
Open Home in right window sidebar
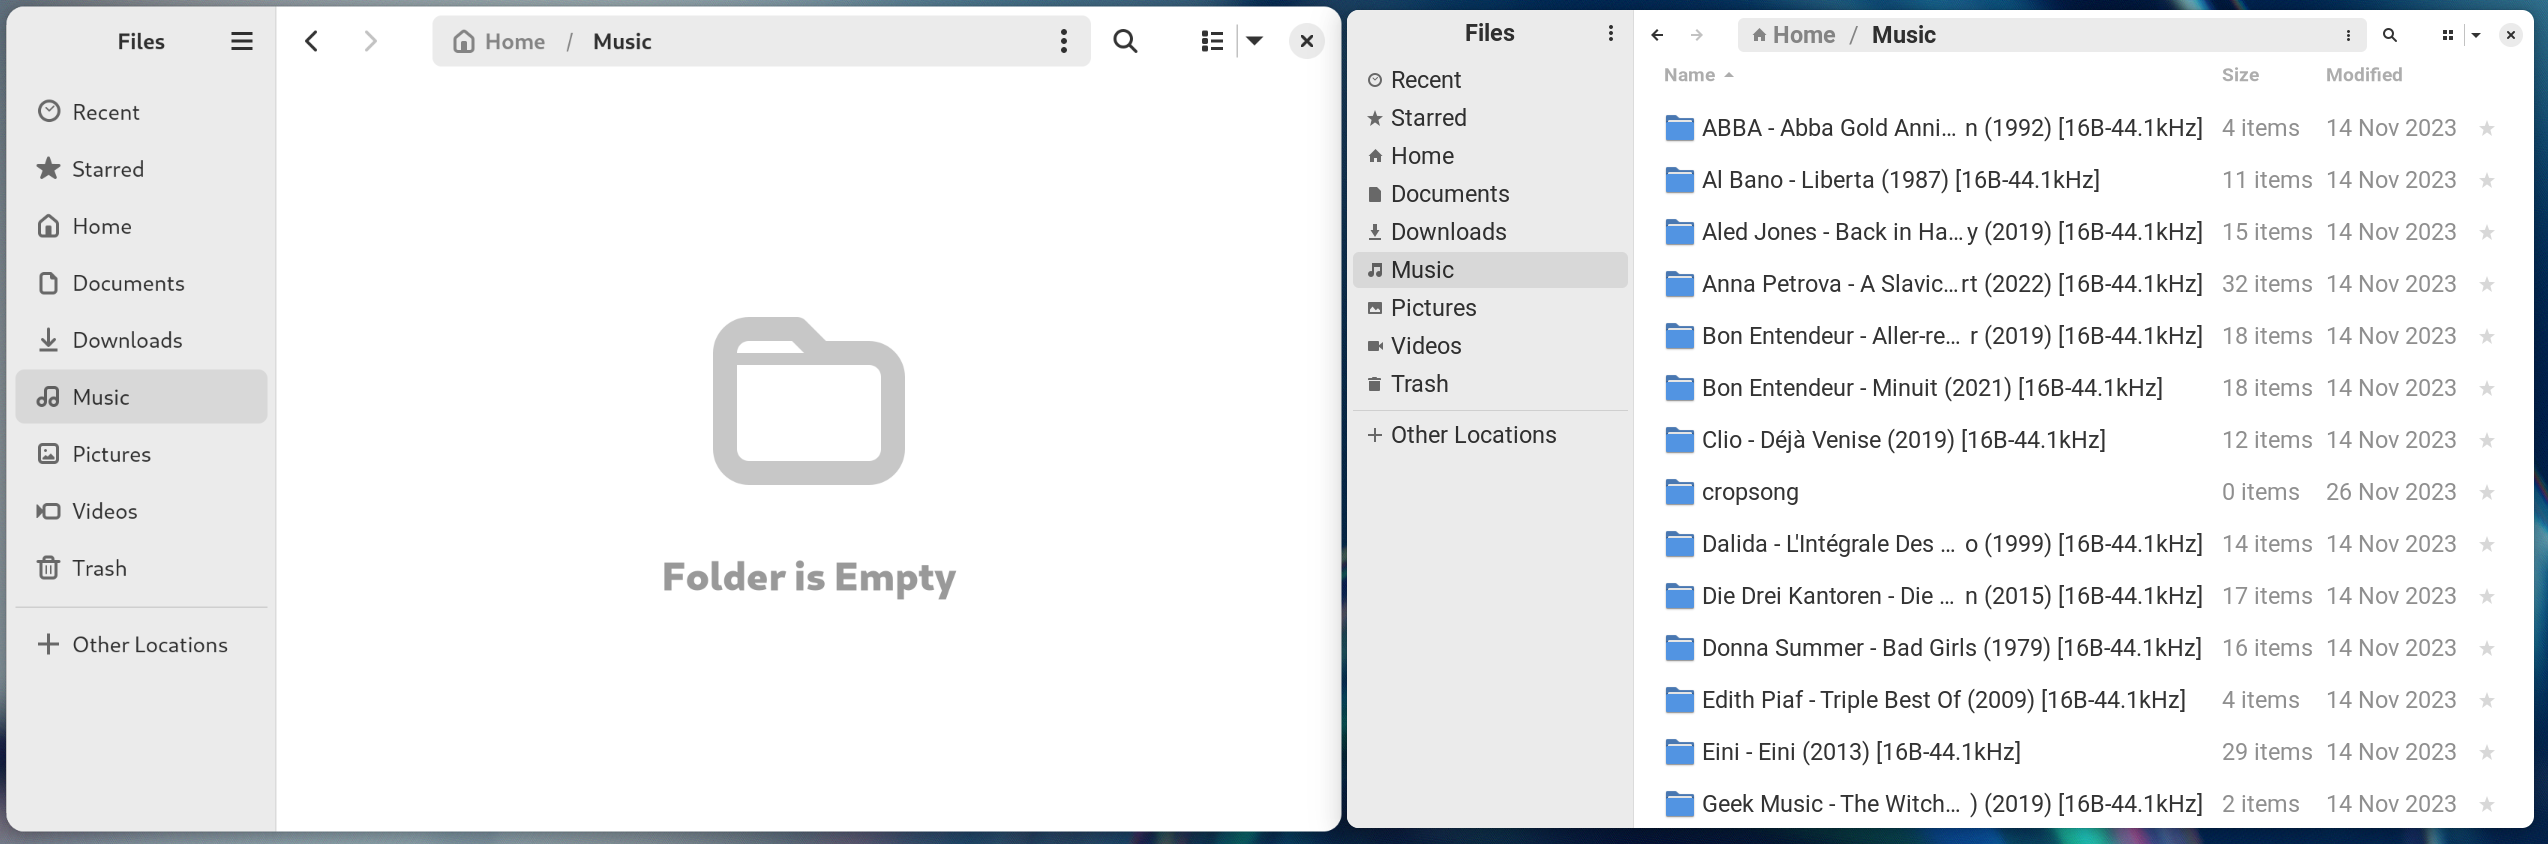(x=1490, y=156)
